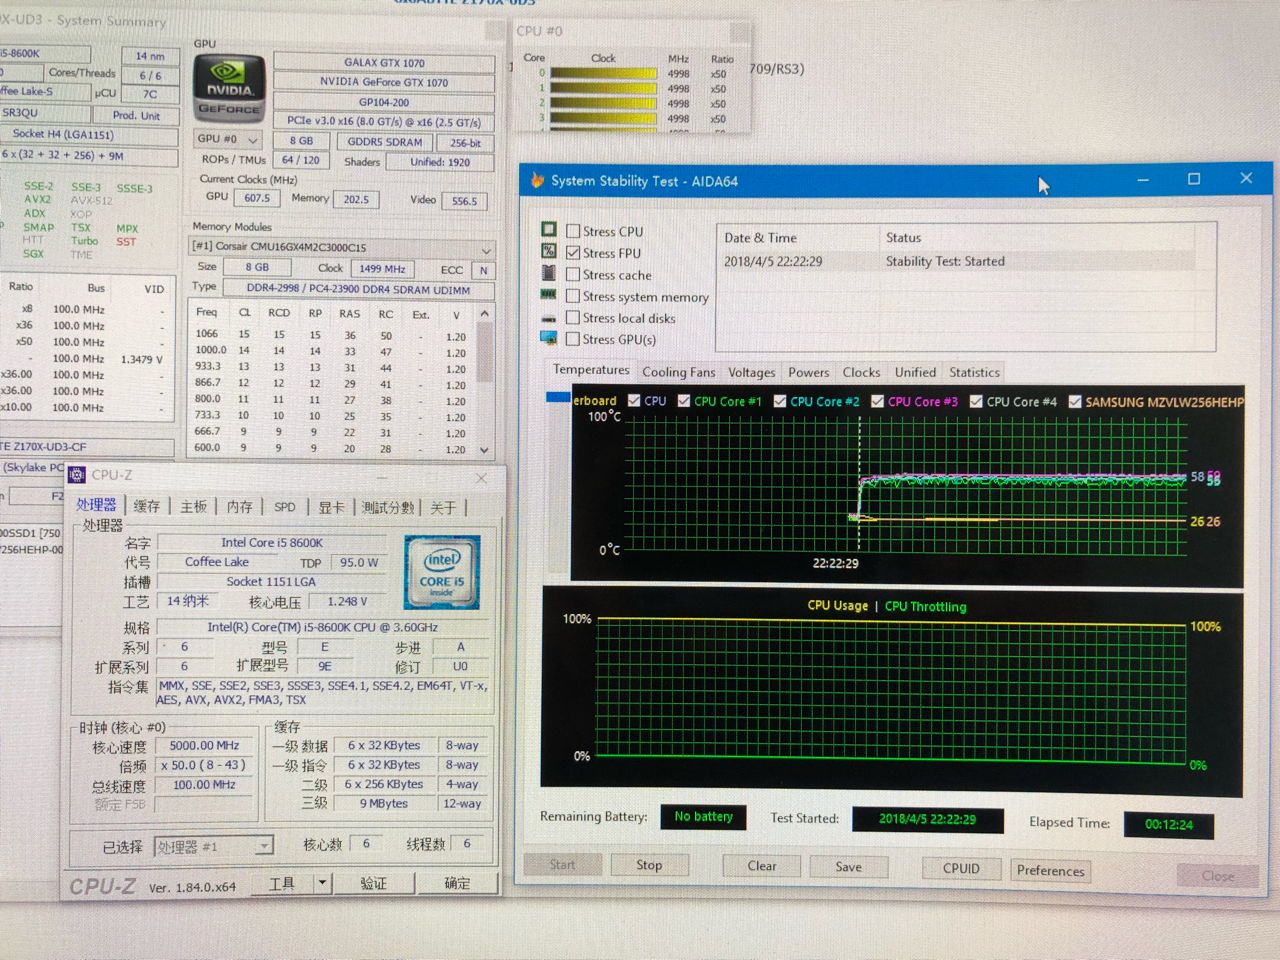Click the Test Started date field
Image resolution: width=1280 pixels, height=960 pixels.
(x=927, y=820)
